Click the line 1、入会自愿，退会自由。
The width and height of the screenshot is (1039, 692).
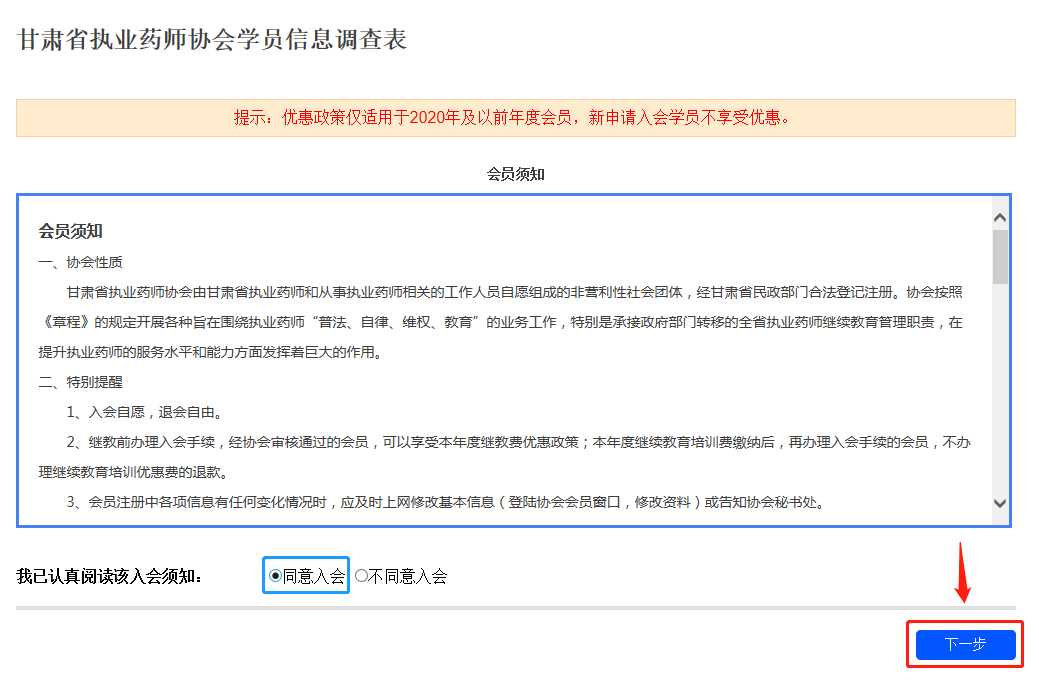point(145,412)
